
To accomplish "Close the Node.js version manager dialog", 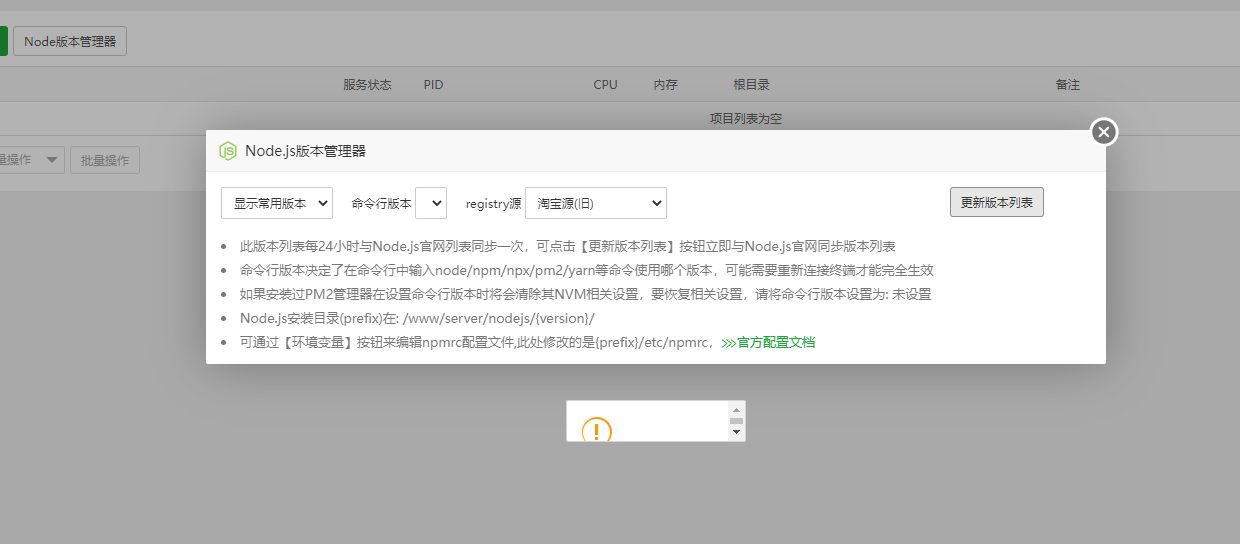I will click(x=1103, y=132).
